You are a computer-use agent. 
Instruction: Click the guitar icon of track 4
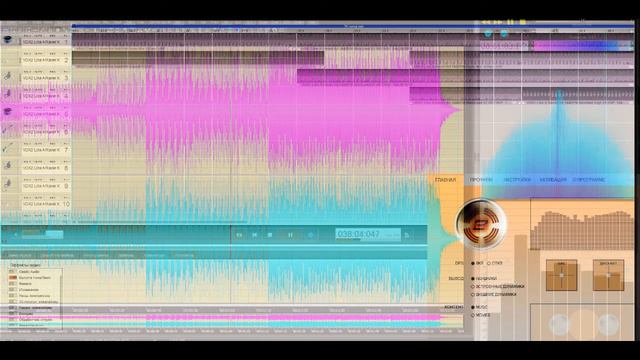(x=8, y=94)
